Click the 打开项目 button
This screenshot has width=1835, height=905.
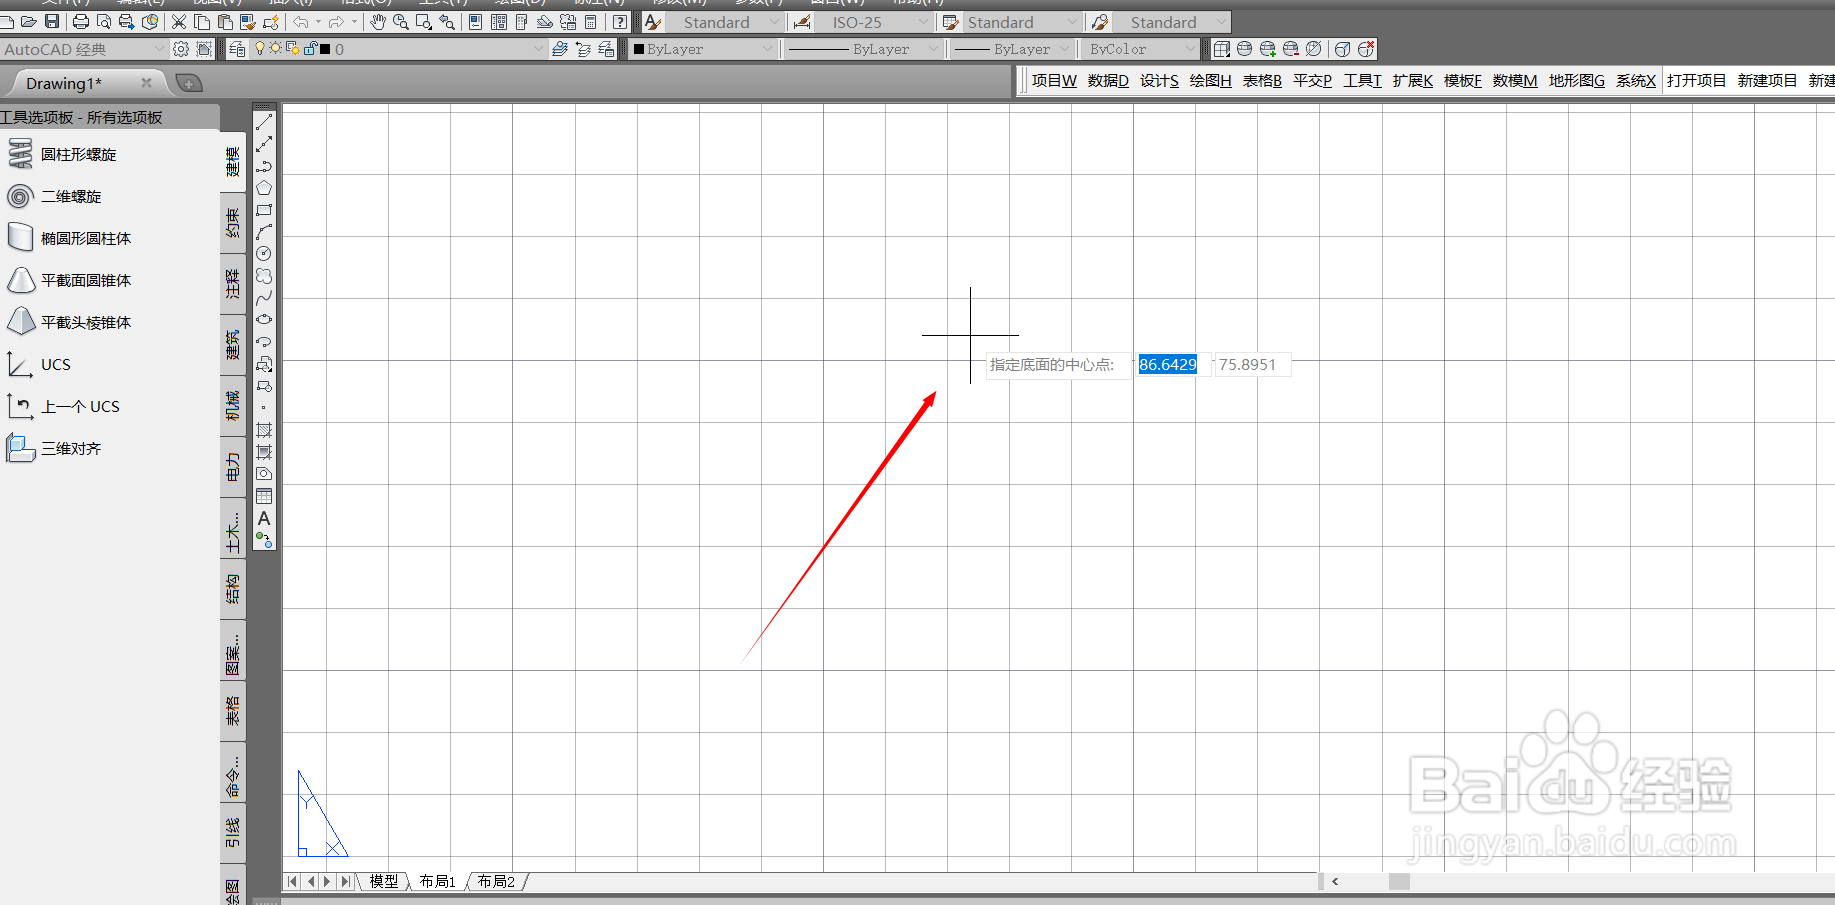[x=1696, y=80]
